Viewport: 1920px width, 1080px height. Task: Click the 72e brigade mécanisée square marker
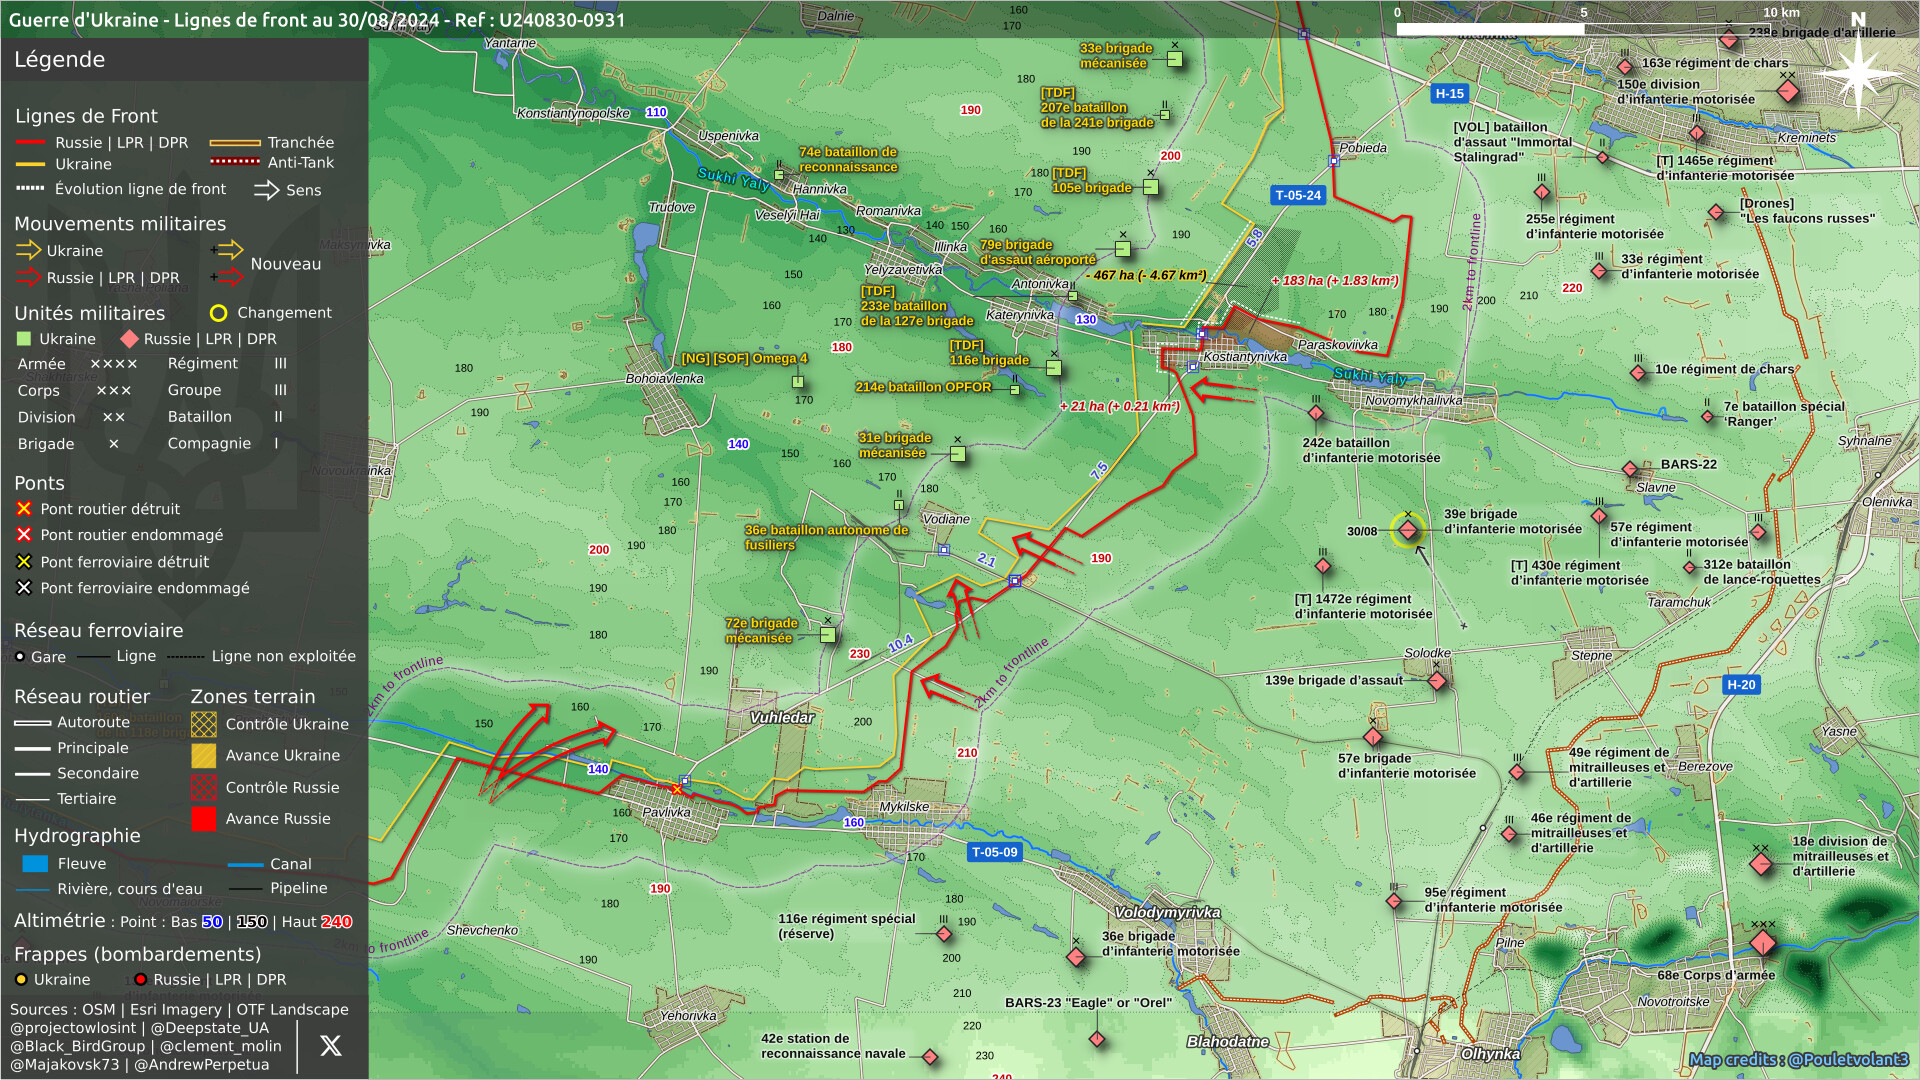[x=828, y=634]
